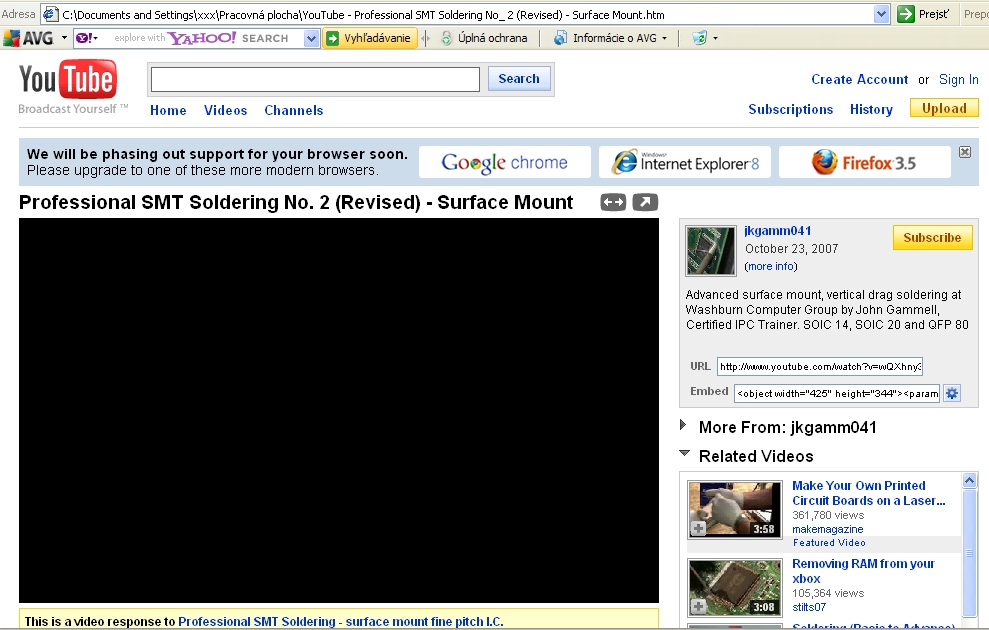989x630 pixels.
Task: Go to the Home tab
Action: click(x=168, y=110)
